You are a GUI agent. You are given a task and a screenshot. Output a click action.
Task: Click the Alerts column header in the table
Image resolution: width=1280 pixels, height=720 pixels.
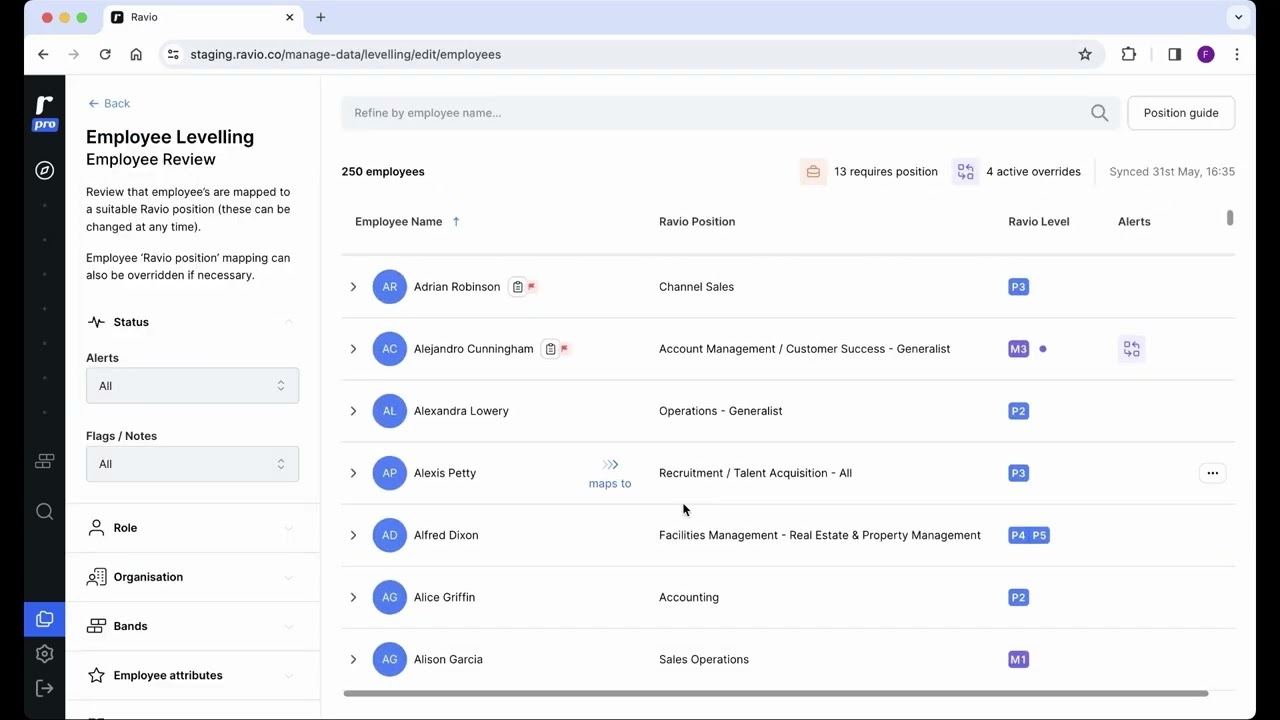(1134, 222)
